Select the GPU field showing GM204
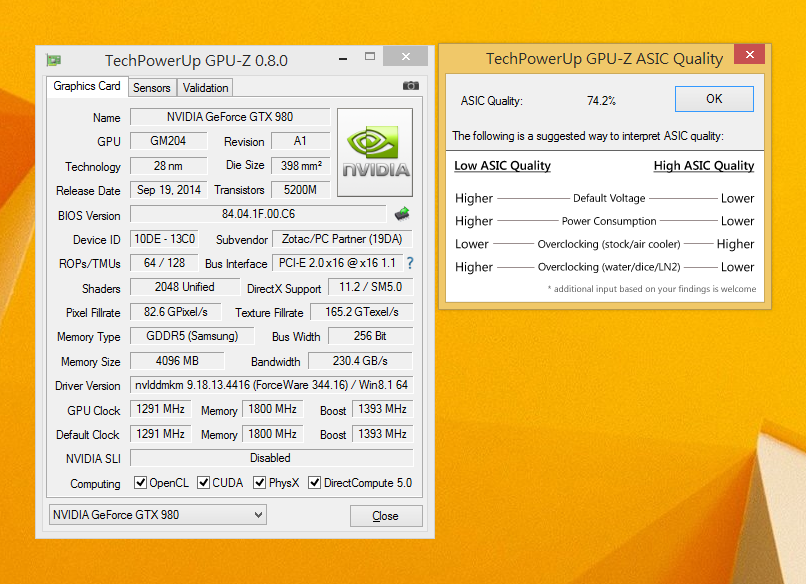The width and height of the screenshot is (806, 584). click(x=169, y=141)
